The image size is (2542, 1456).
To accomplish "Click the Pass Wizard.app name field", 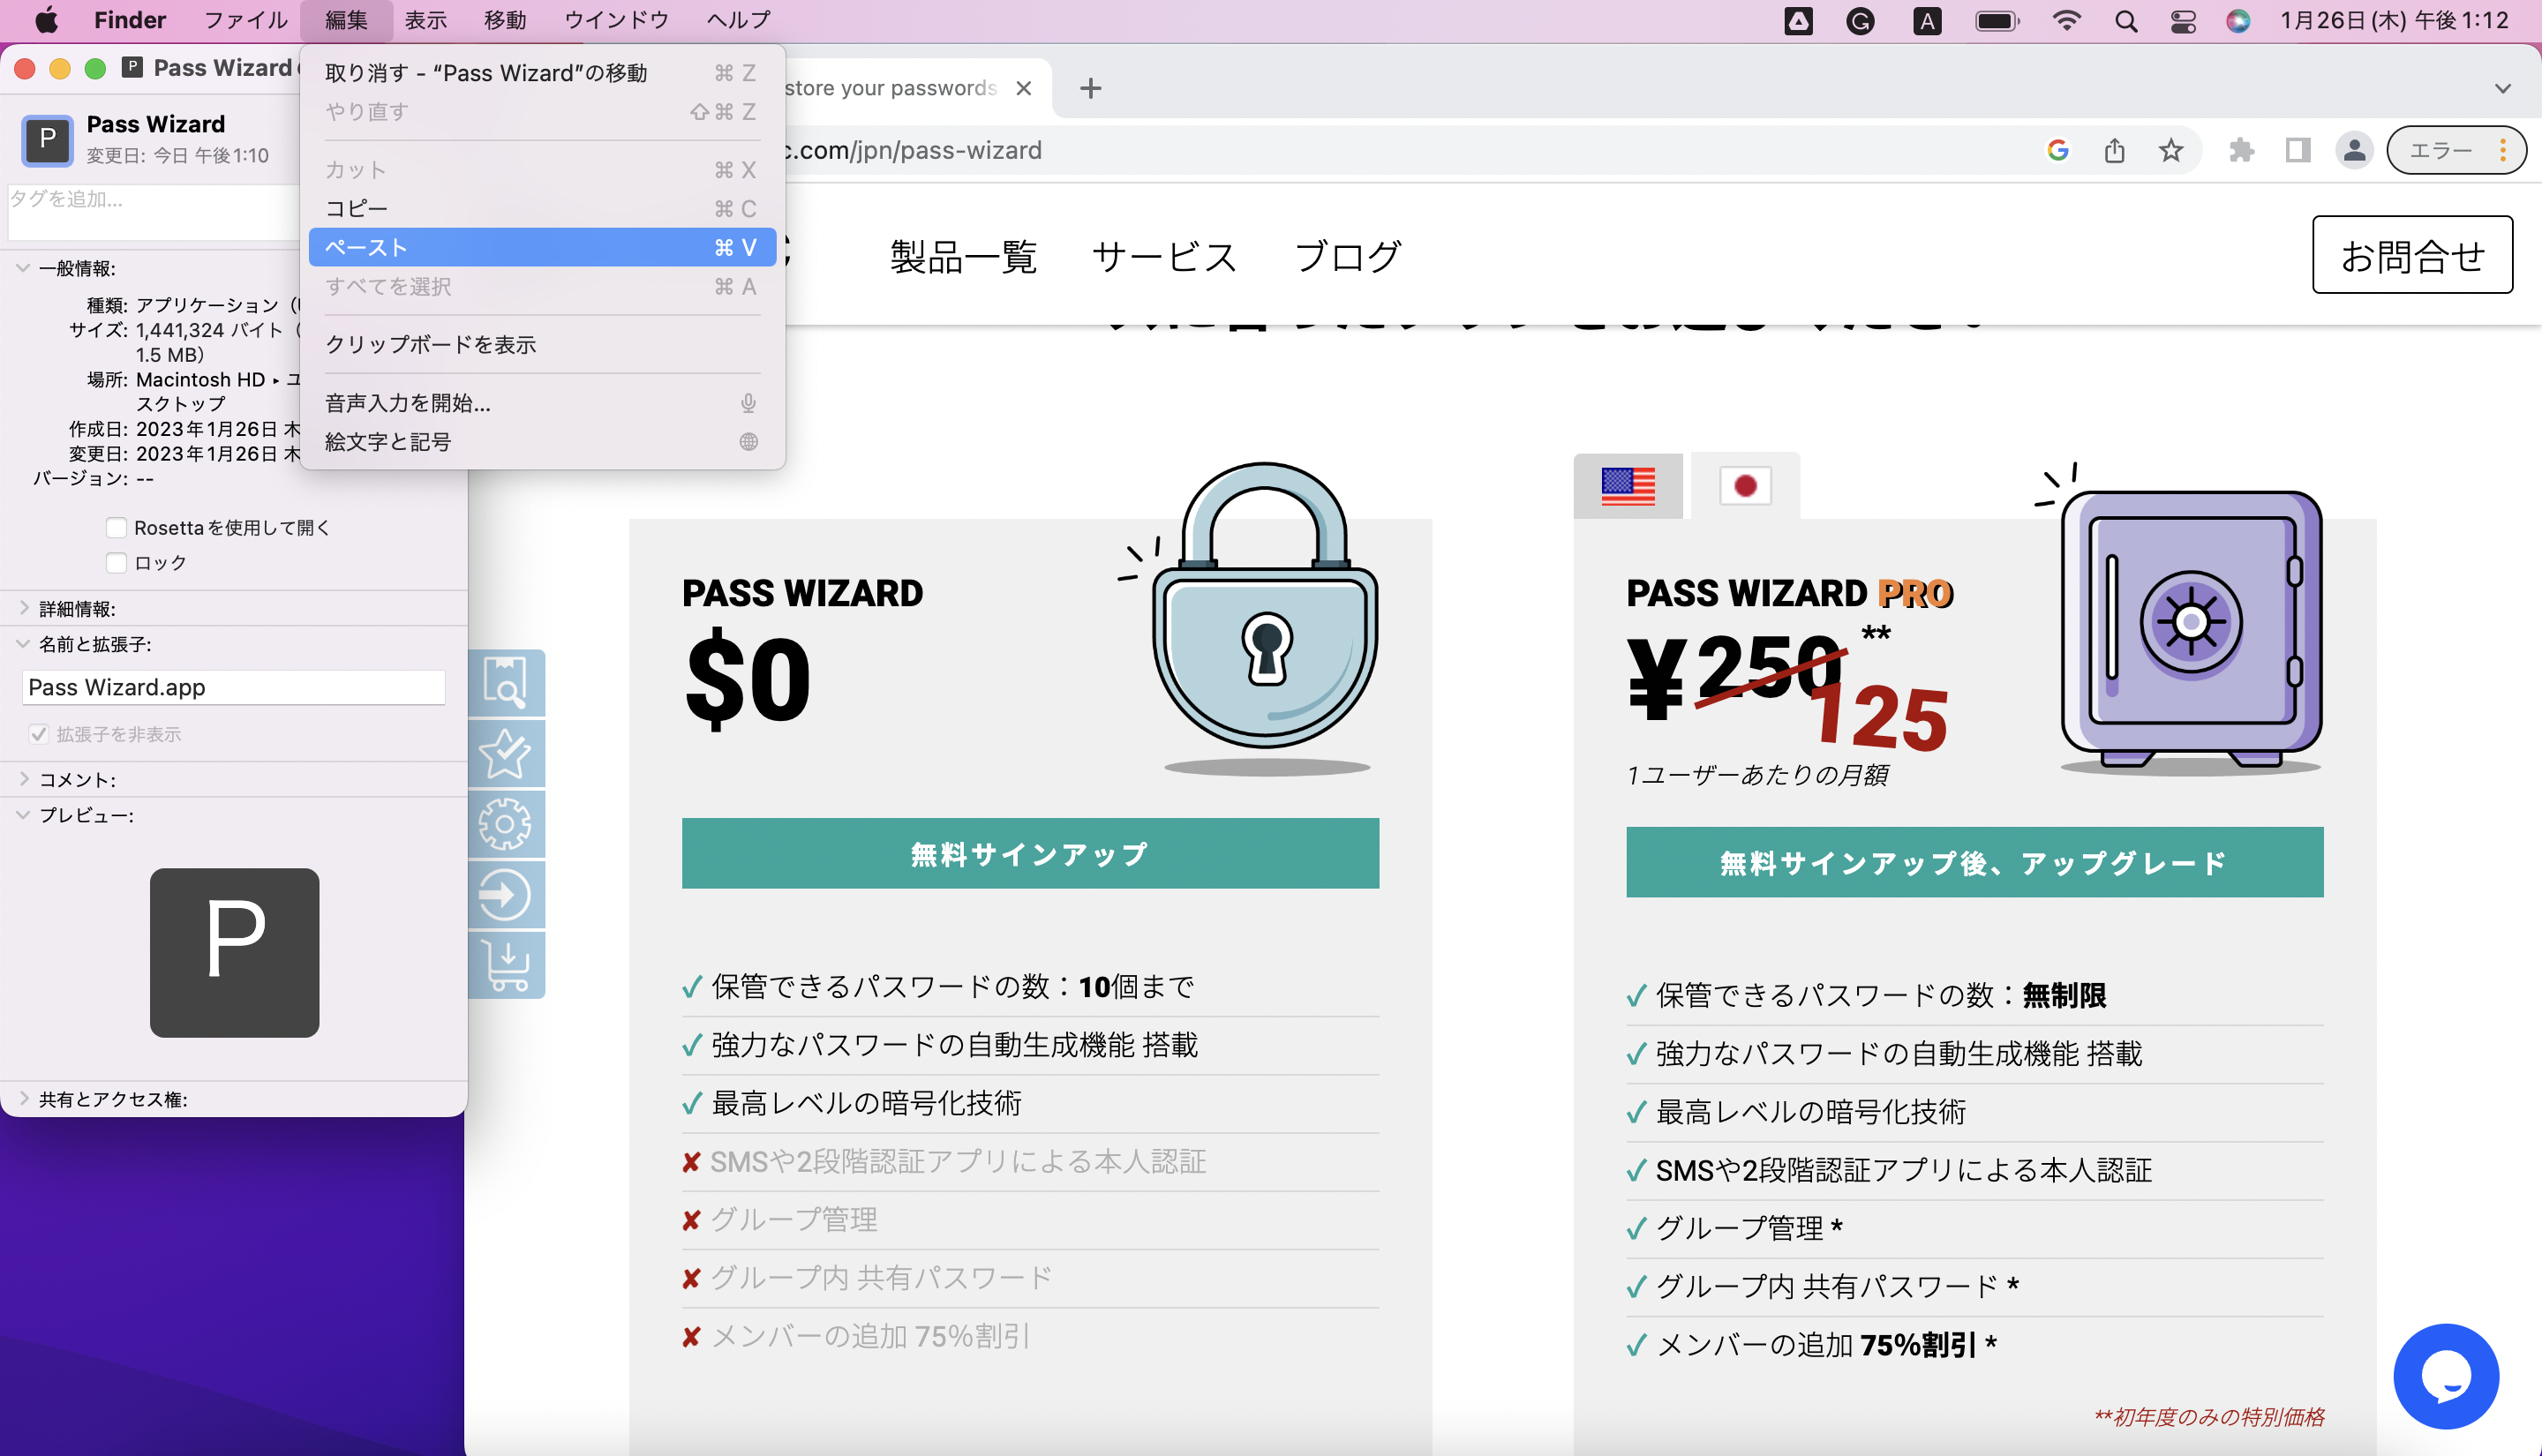I will click(x=233, y=687).
